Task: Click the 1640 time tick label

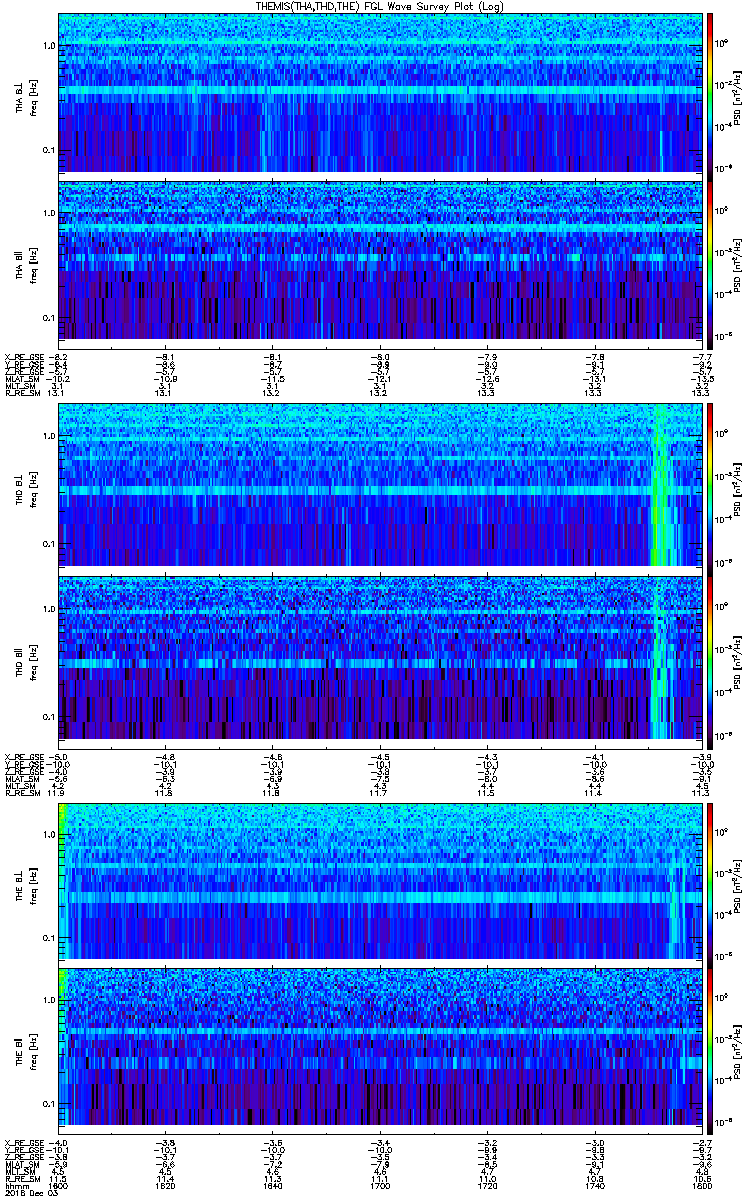Action: [x=272, y=1185]
